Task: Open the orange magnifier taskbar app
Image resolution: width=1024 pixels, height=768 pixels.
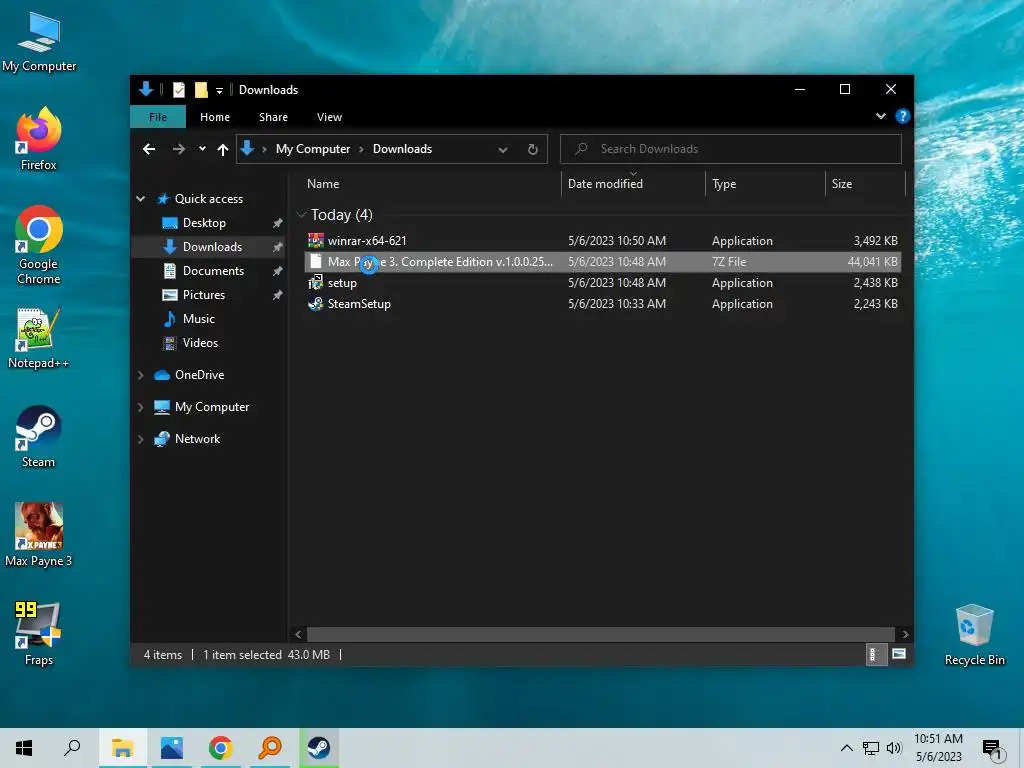Action: coord(270,748)
